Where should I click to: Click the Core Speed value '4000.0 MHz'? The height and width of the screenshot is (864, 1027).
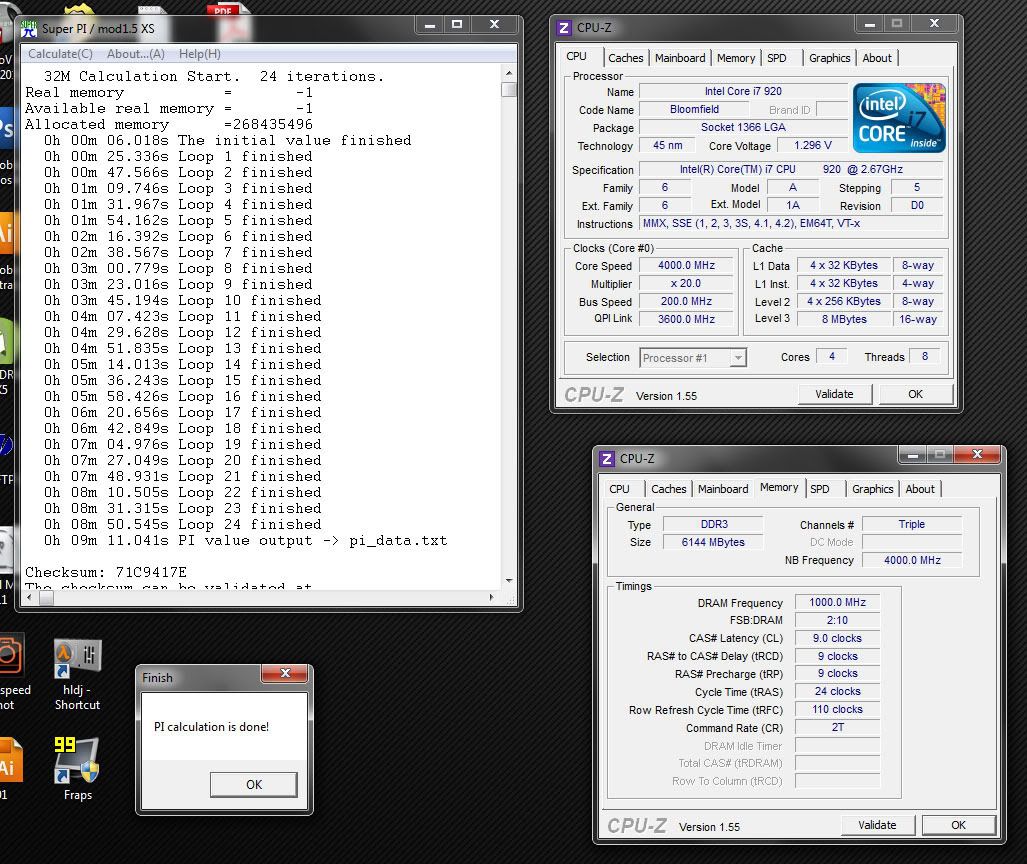click(686, 265)
